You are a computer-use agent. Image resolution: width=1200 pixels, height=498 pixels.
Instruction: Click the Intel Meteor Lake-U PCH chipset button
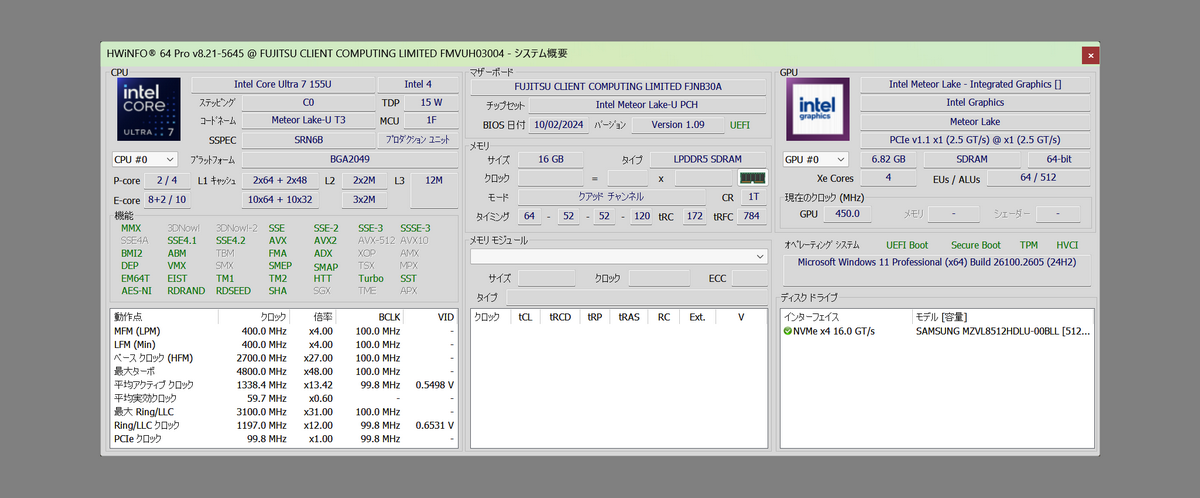click(x=645, y=104)
